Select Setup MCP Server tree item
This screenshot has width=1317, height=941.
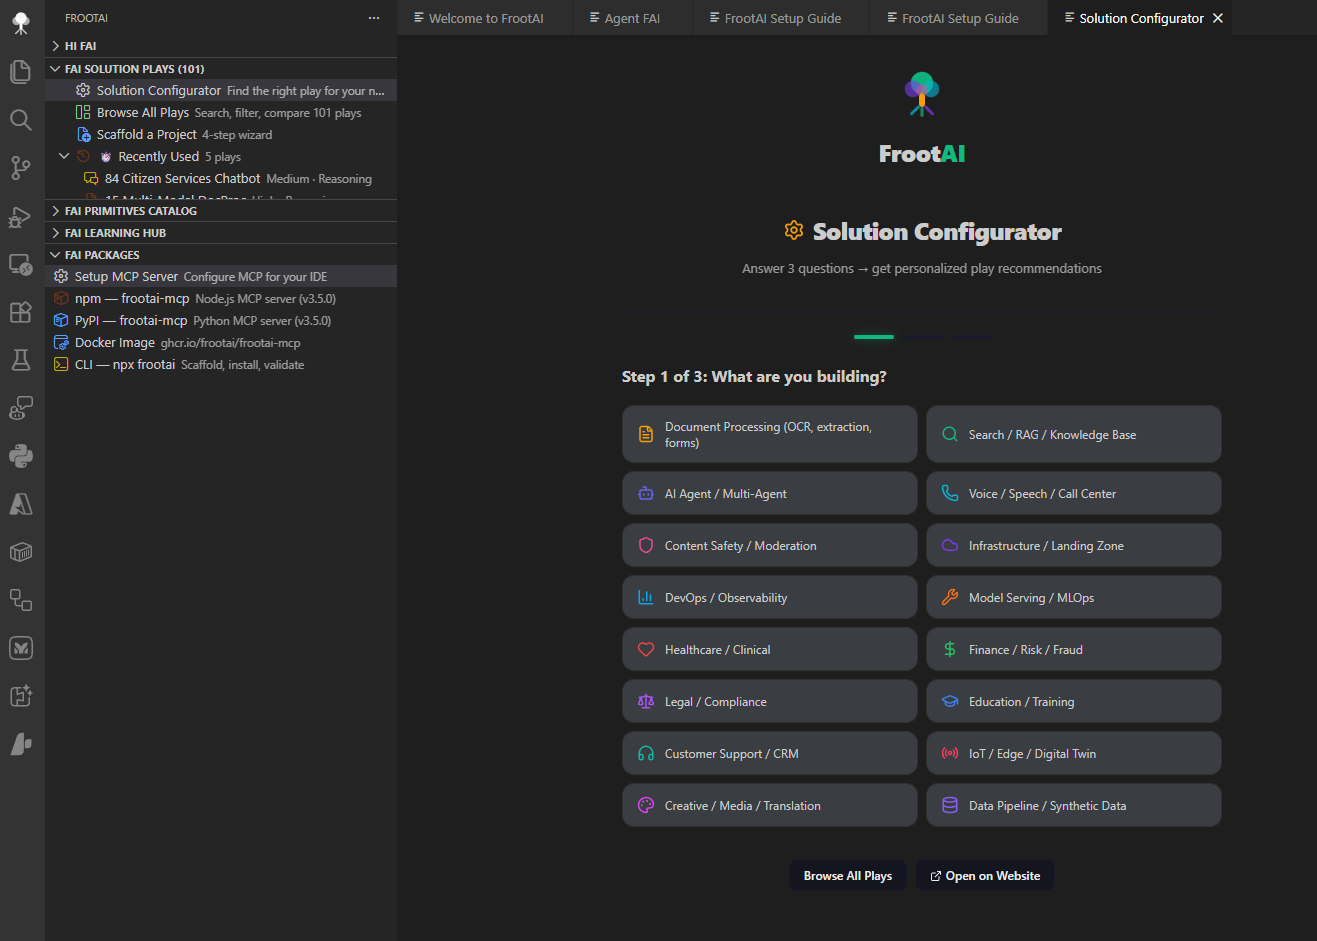coord(221,276)
